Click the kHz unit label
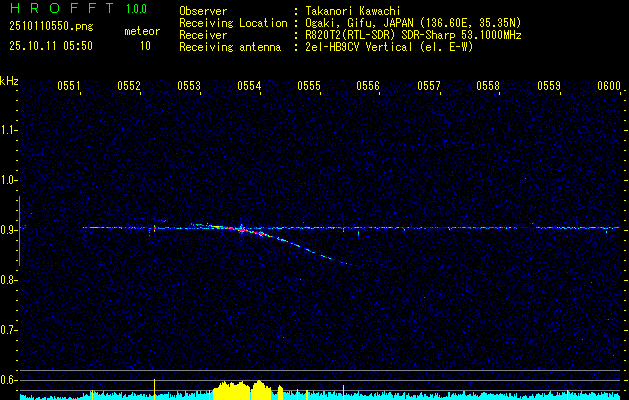 tap(9, 81)
